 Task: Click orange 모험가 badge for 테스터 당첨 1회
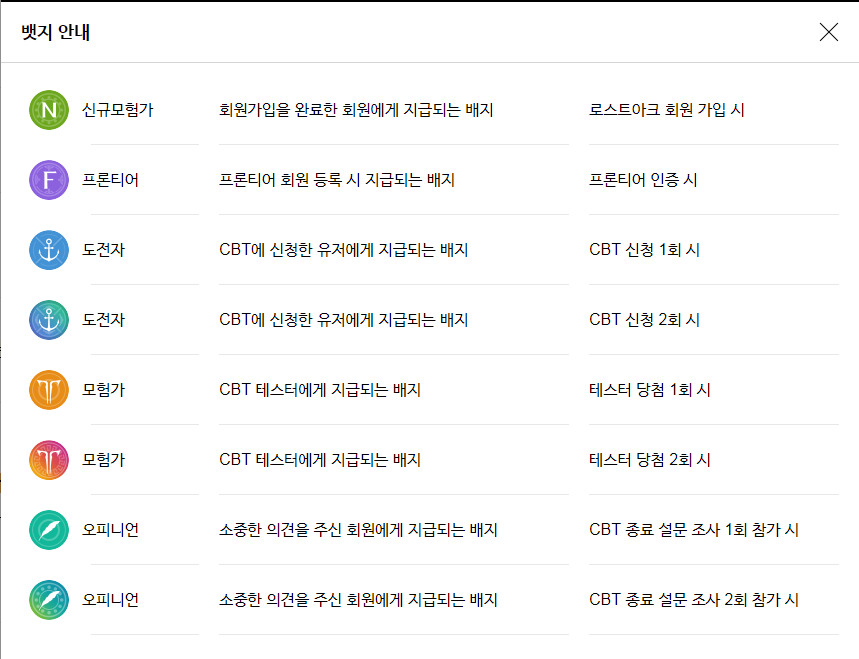[49, 390]
